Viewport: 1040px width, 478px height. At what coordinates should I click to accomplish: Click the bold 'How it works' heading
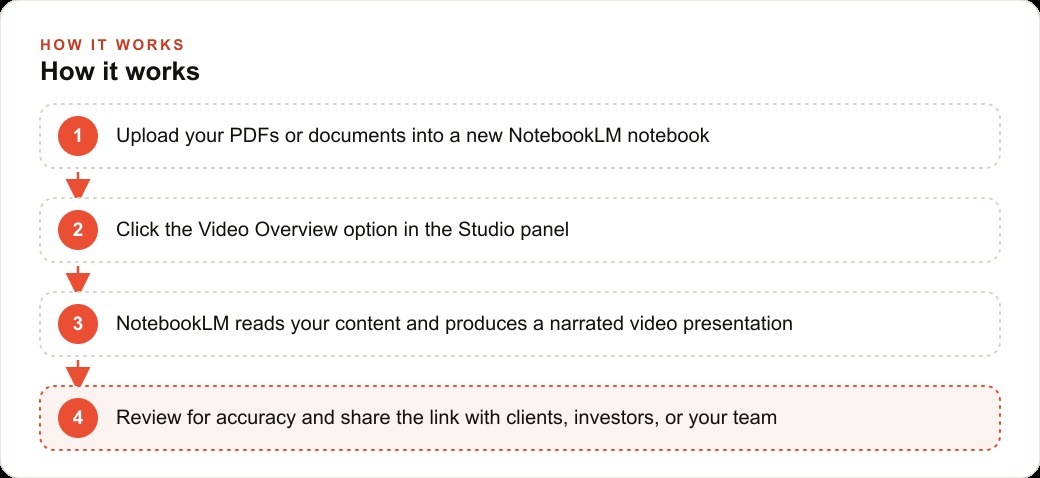pos(120,72)
